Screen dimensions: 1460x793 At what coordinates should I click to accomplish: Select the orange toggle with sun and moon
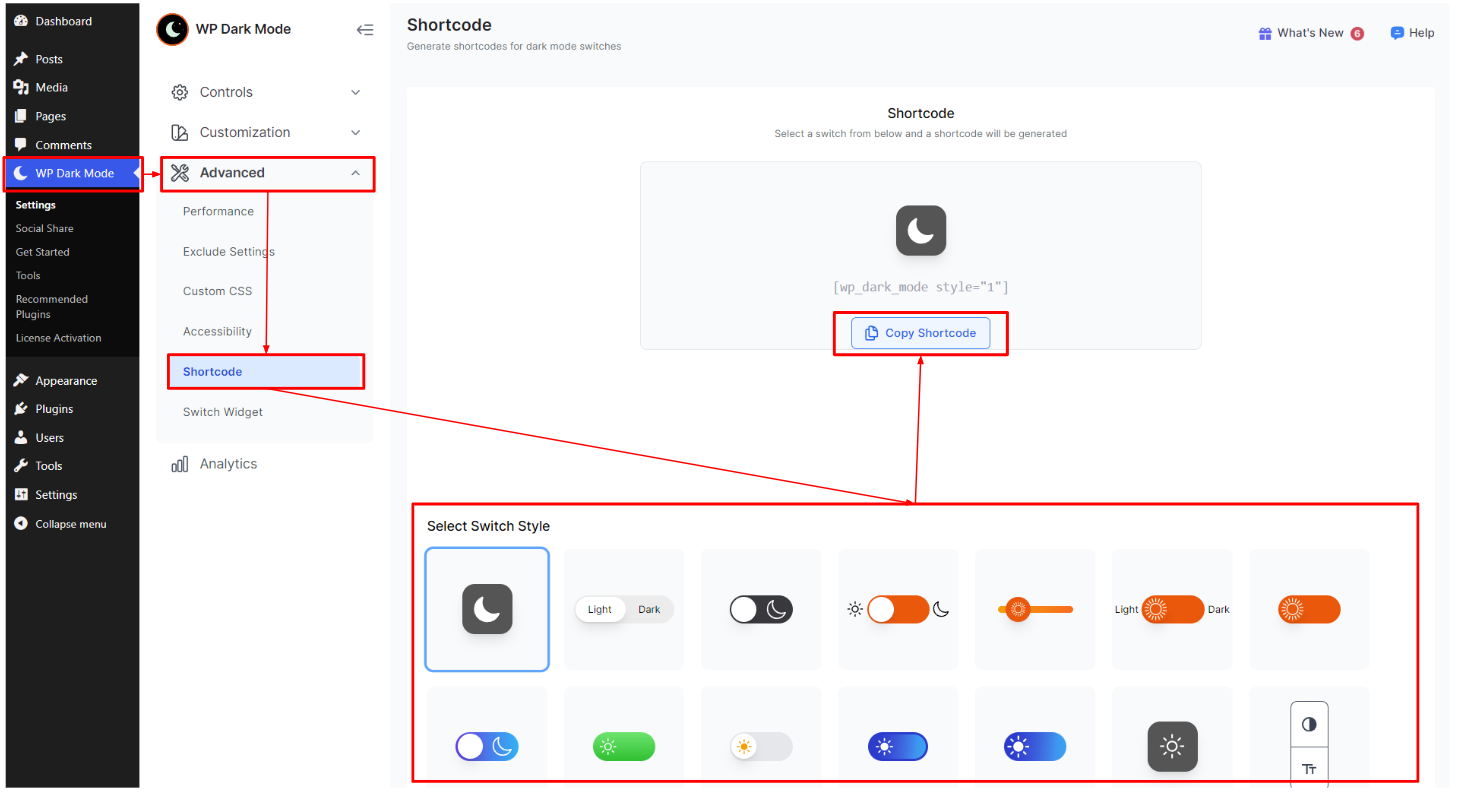[x=898, y=609]
